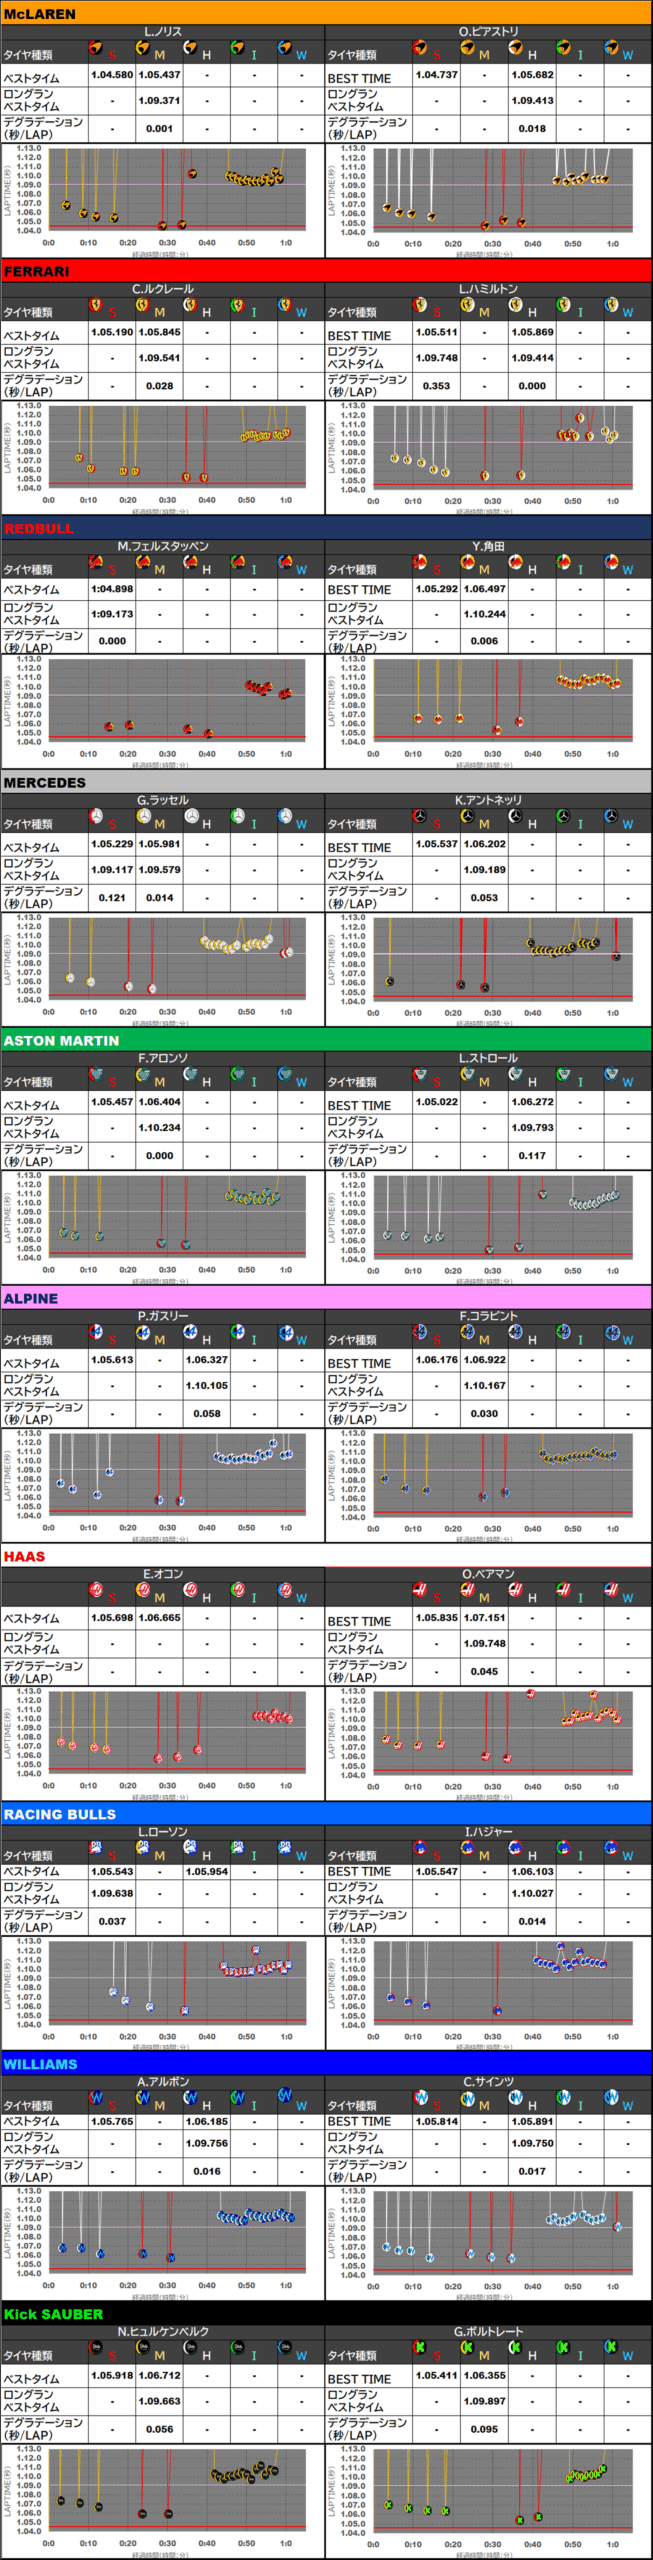
Task: Click the hard (H) tyre icon in L.ローソン's header row
Action: (190, 1847)
